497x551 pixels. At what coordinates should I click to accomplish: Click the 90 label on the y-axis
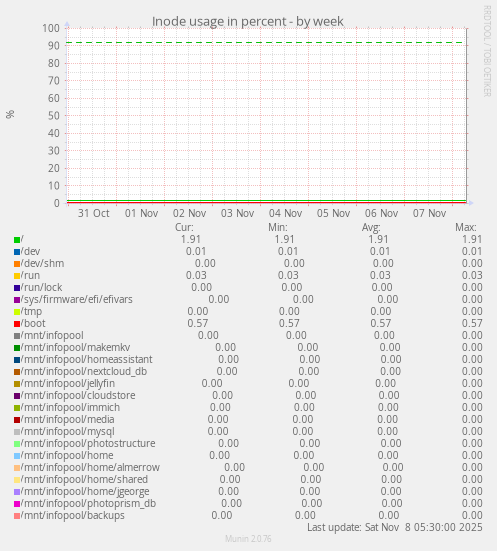(x=54, y=46)
